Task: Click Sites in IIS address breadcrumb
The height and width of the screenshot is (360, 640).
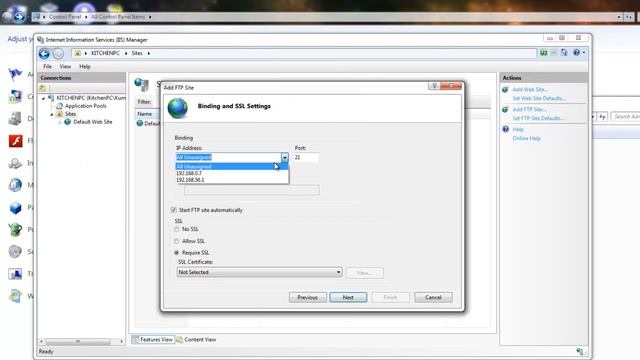Action: point(137,53)
